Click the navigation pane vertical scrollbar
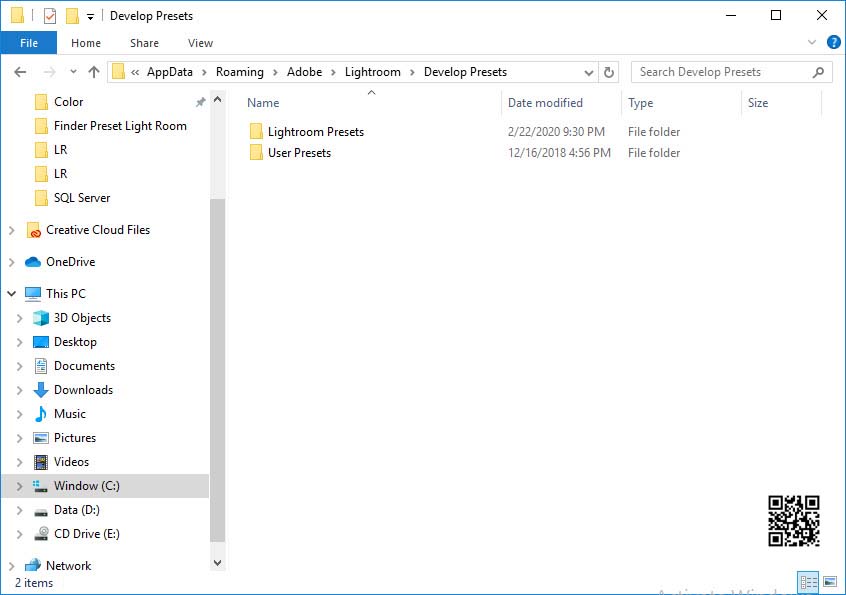The width and height of the screenshot is (846, 595). [x=217, y=370]
